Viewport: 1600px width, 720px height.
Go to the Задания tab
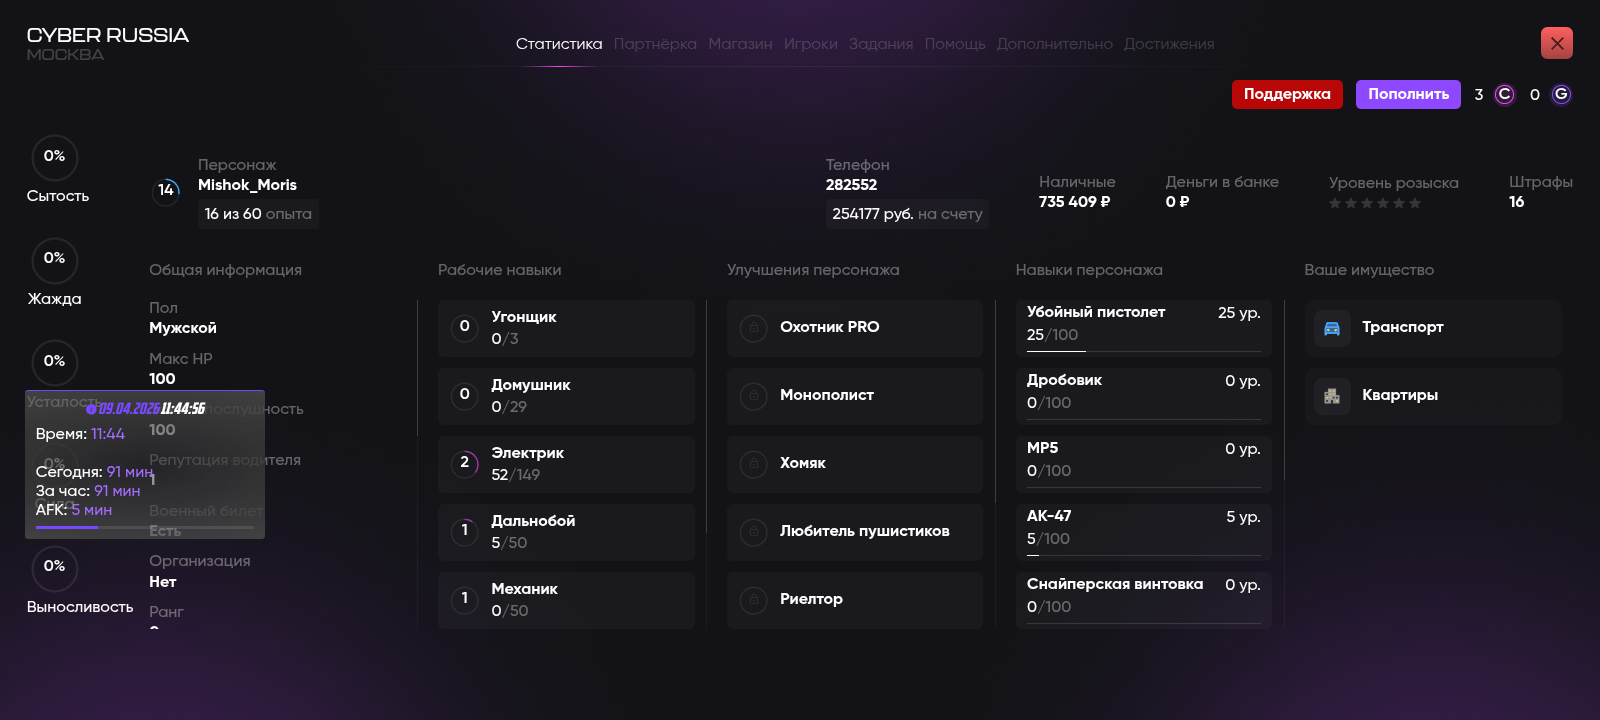(x=880, y=44)
